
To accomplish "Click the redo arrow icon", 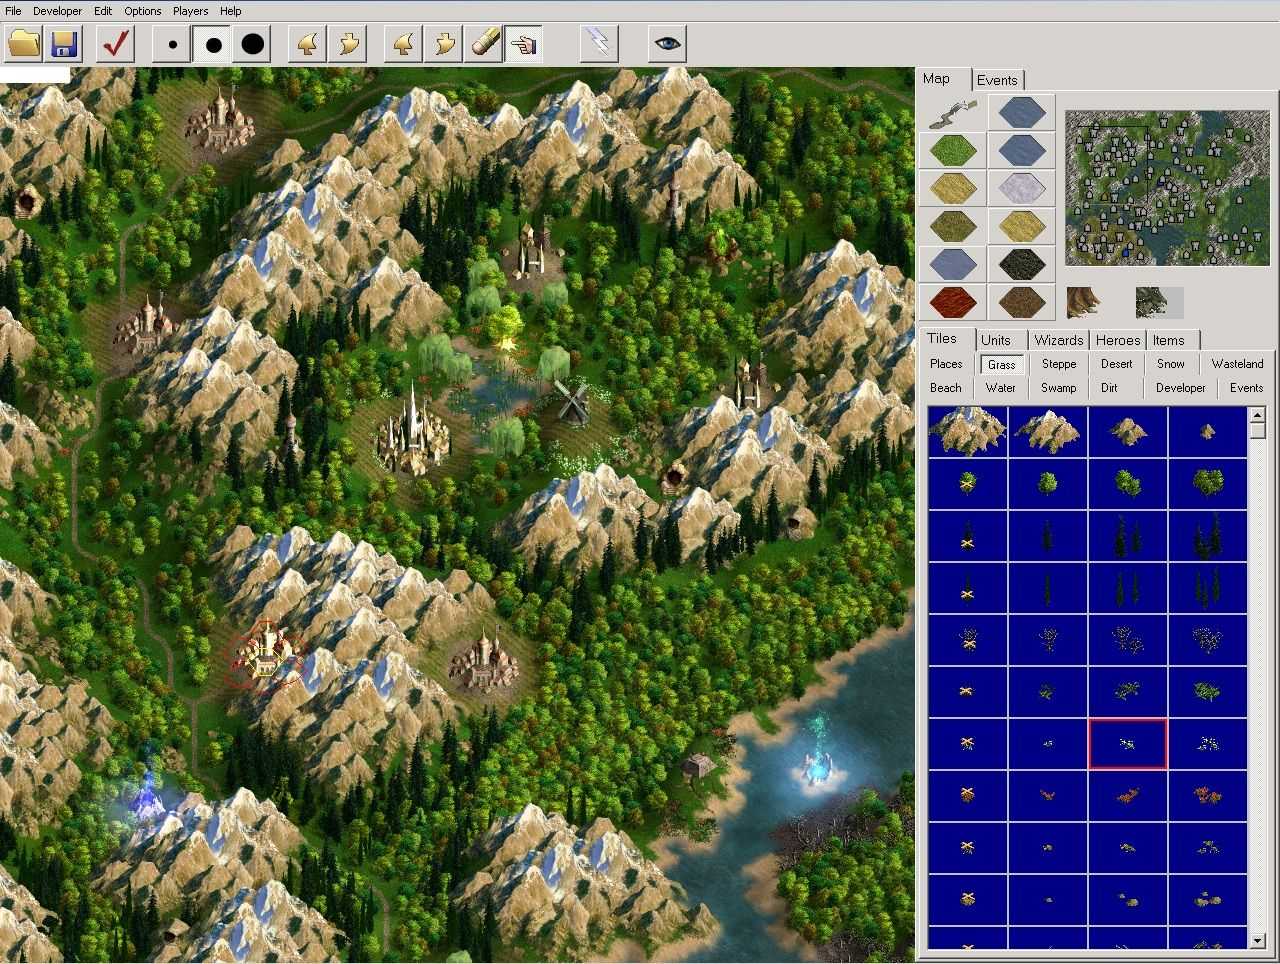I will tap(347, 44).
